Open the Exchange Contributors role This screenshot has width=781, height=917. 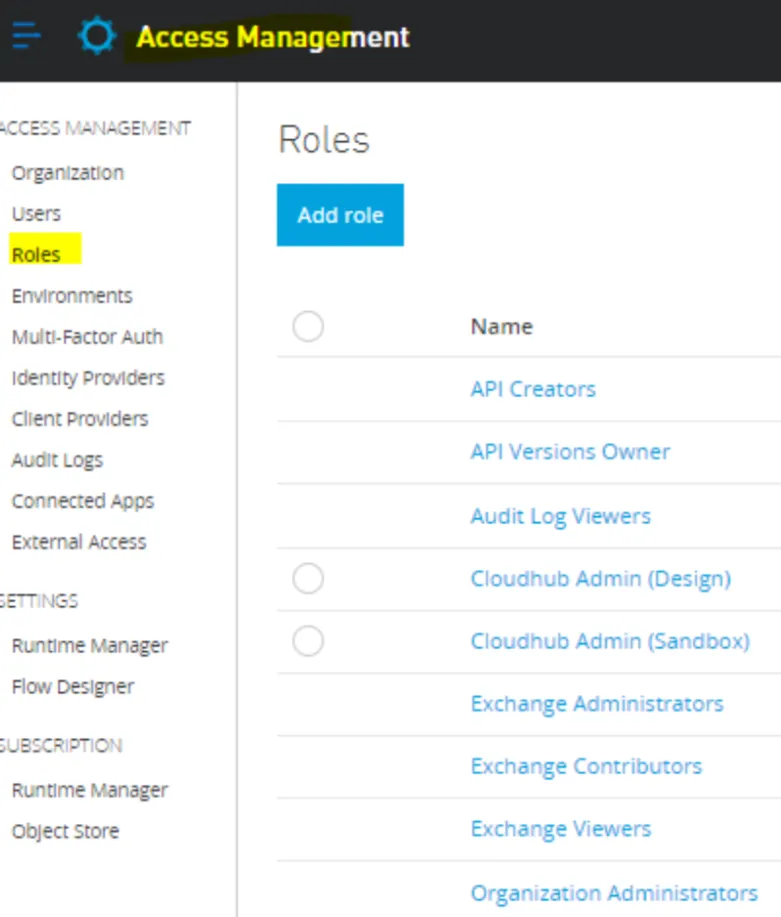586,767
